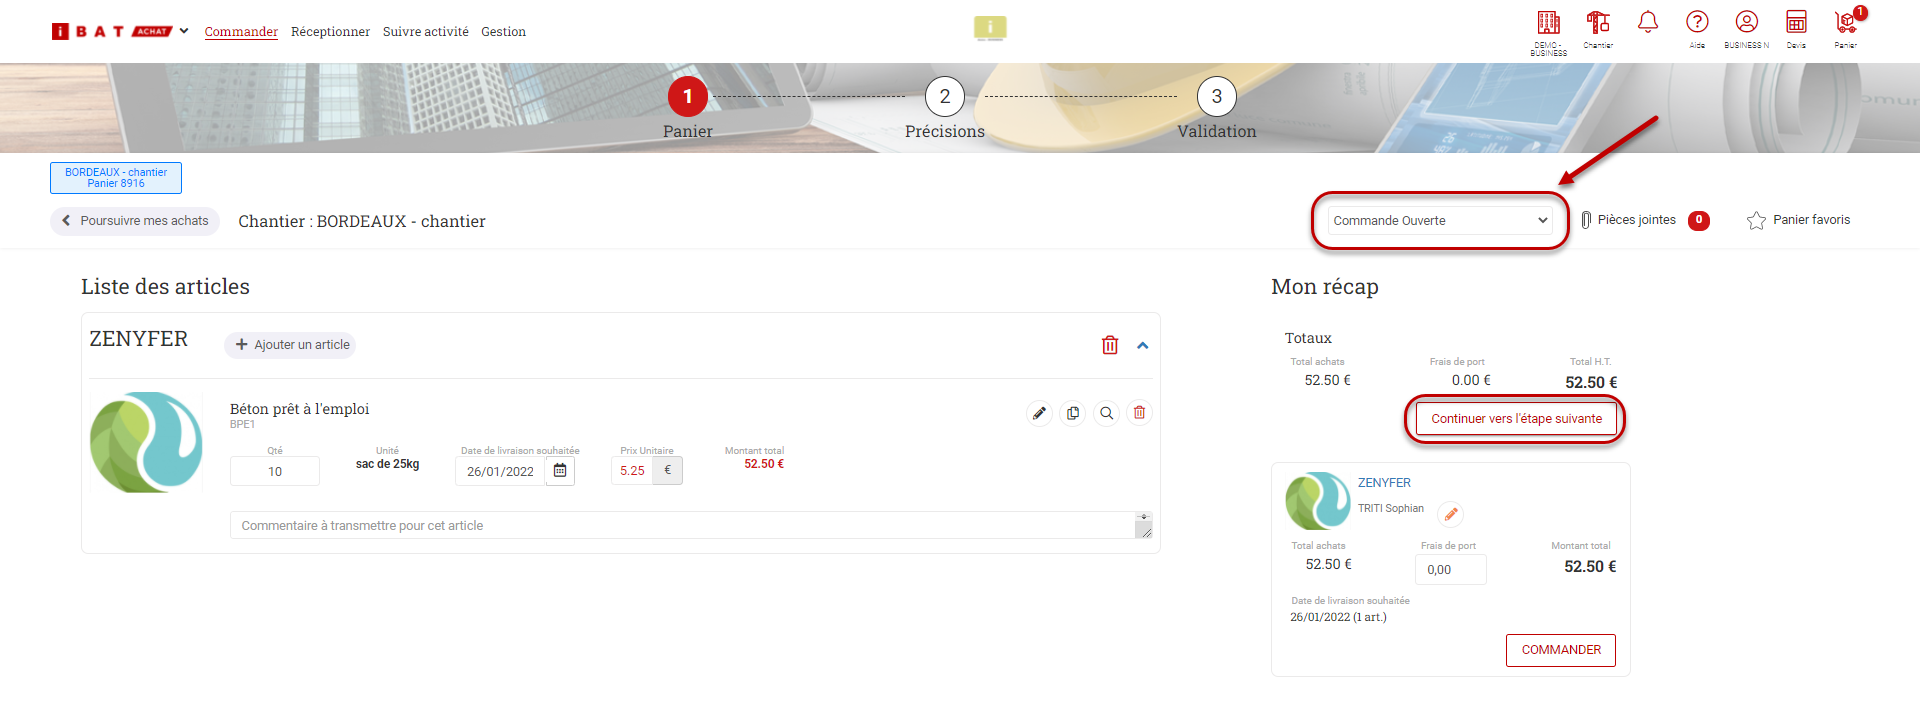Open the delivery date calendar picker
The image size is (1920, 708).
tap(560, 471)
